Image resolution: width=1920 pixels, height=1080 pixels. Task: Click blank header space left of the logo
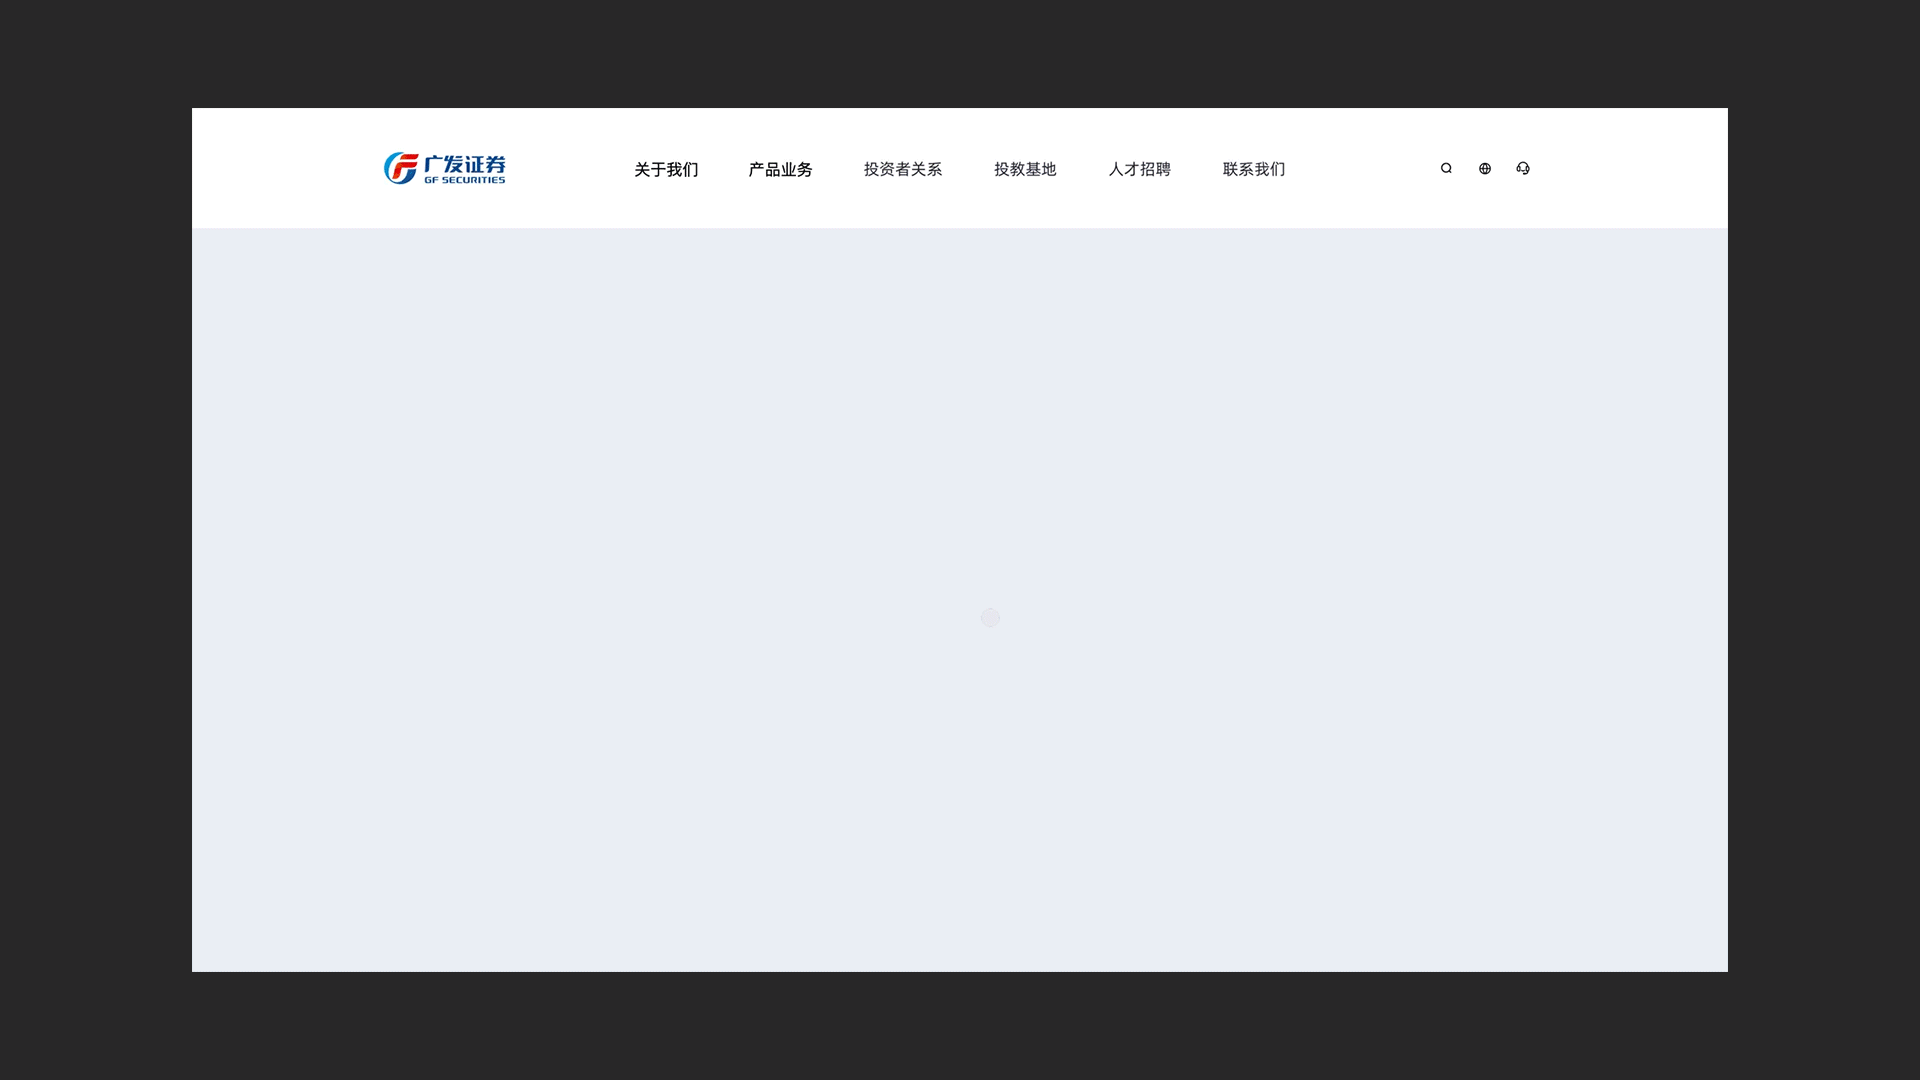click(x=285, y=168)
